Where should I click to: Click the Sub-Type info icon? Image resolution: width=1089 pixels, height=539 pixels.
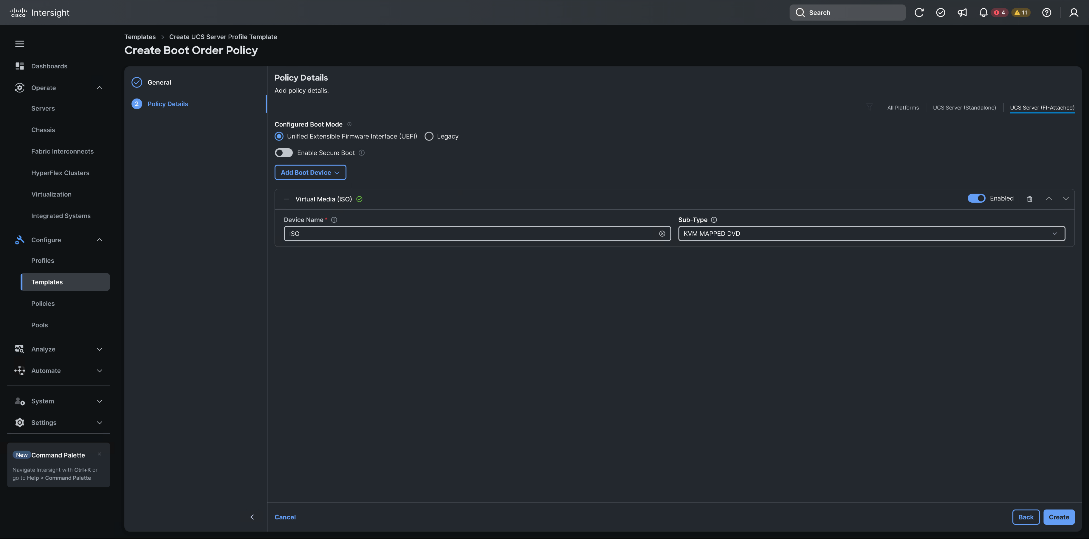714,220
